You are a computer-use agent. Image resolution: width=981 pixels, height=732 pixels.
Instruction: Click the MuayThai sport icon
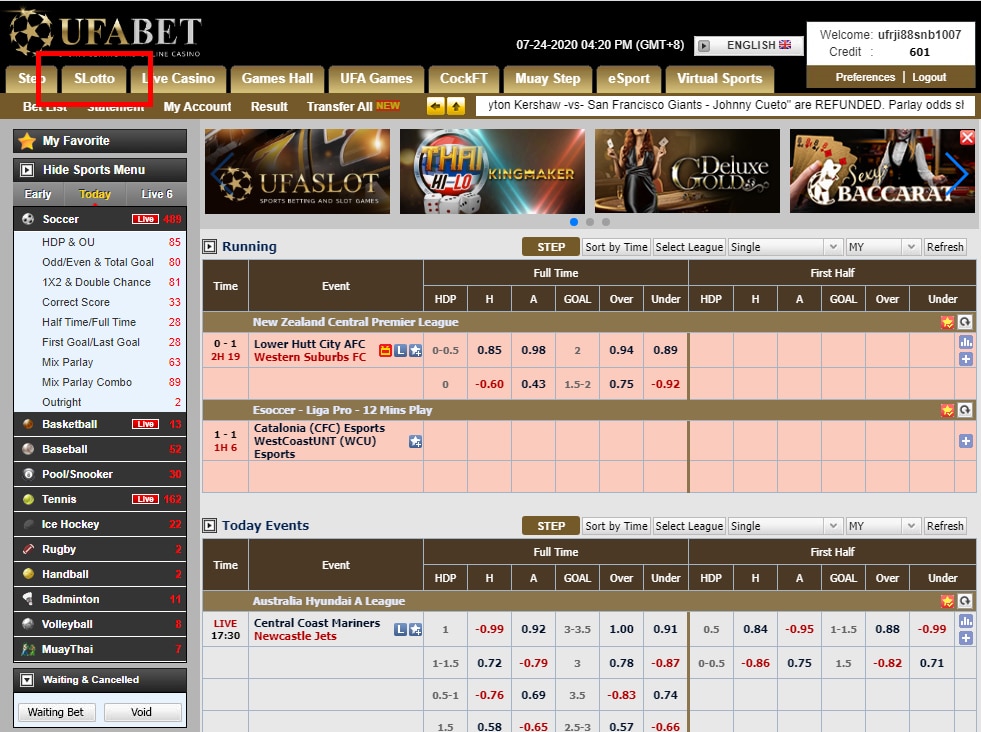[28, 649]
